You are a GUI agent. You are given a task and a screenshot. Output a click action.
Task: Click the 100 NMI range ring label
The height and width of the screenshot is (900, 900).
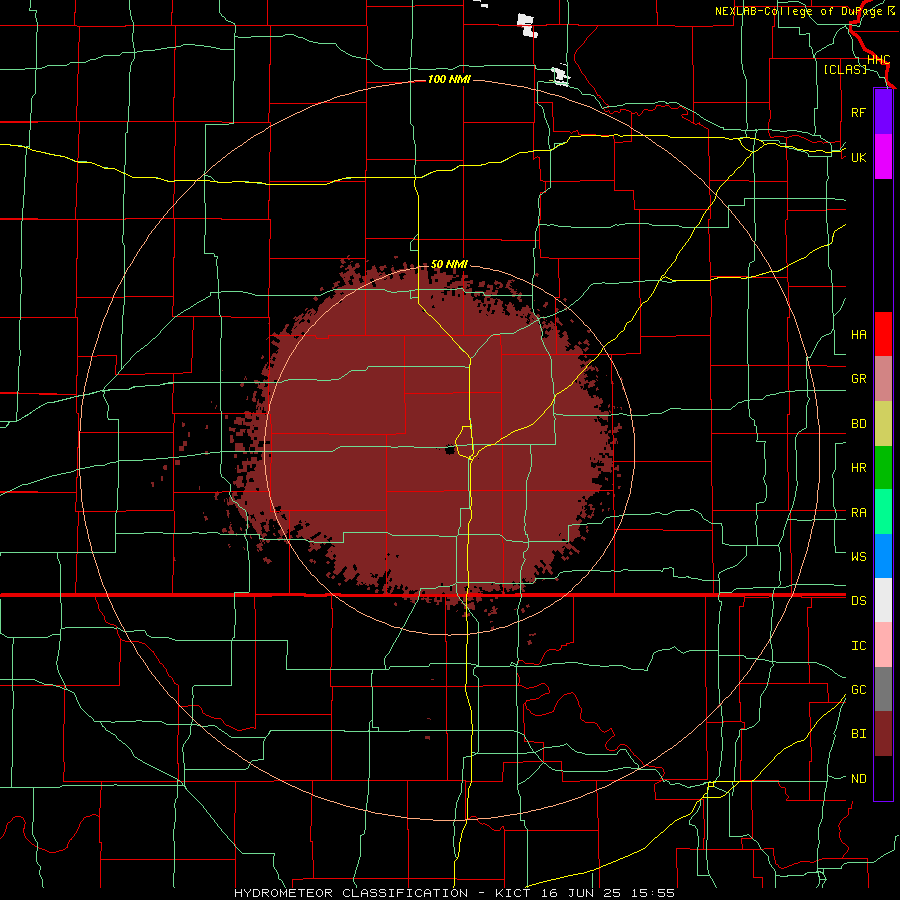pyautogui.click(x=449, y=79)
